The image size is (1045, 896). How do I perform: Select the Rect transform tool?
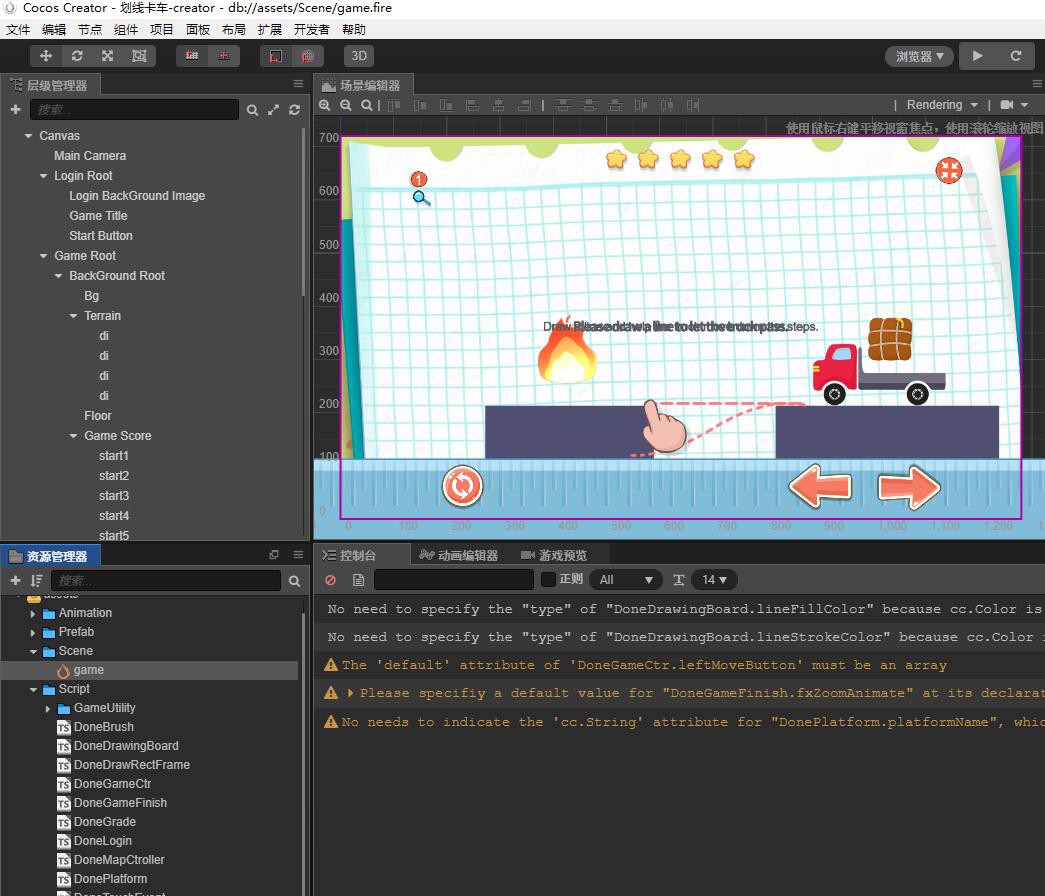(x=139, y=55)
